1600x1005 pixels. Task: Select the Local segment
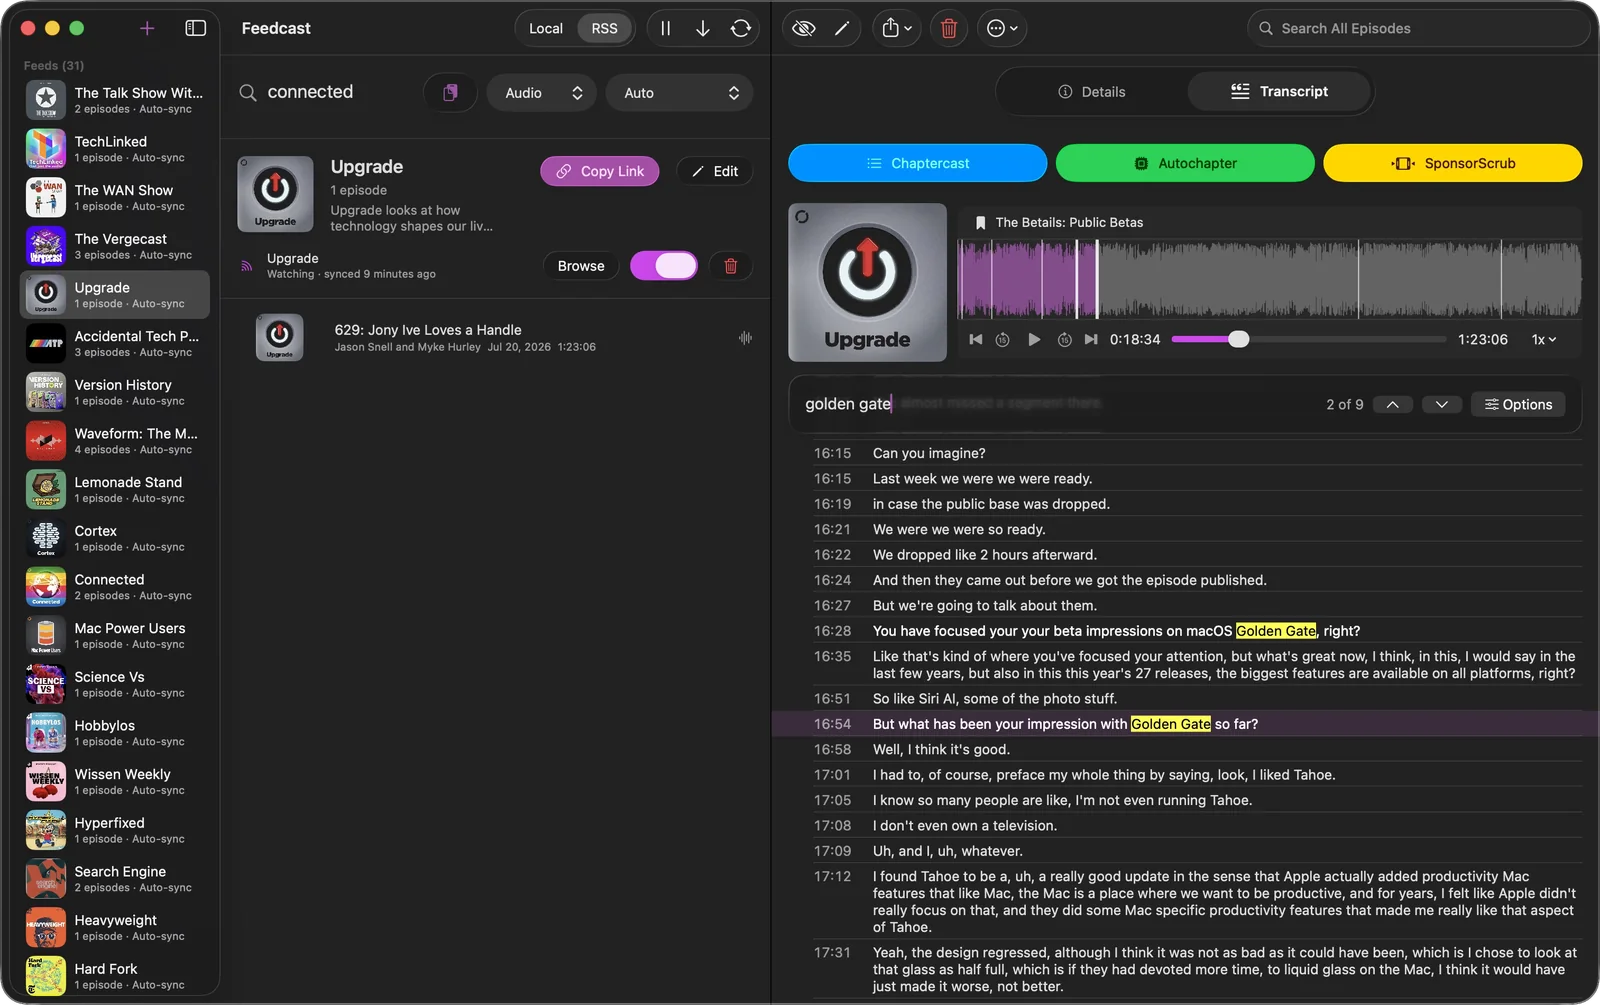(546, 28)
